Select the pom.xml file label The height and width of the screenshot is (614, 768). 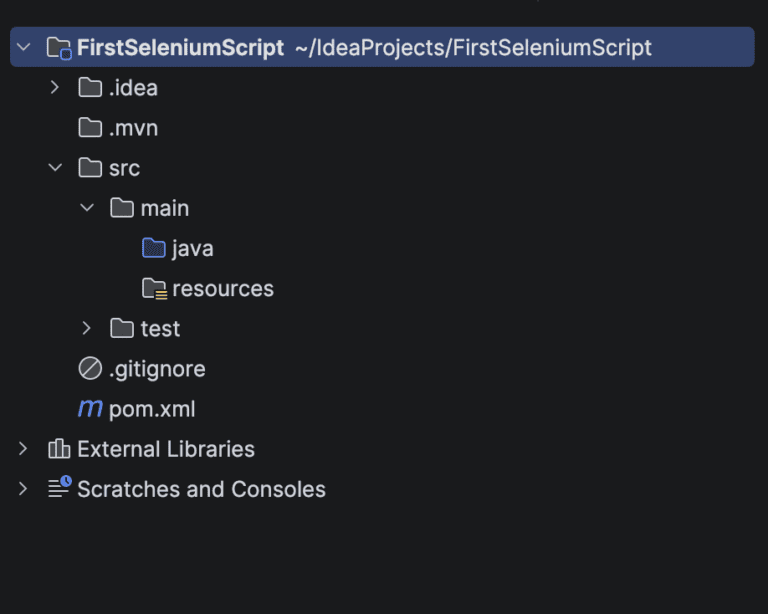[x=152, y=409]
